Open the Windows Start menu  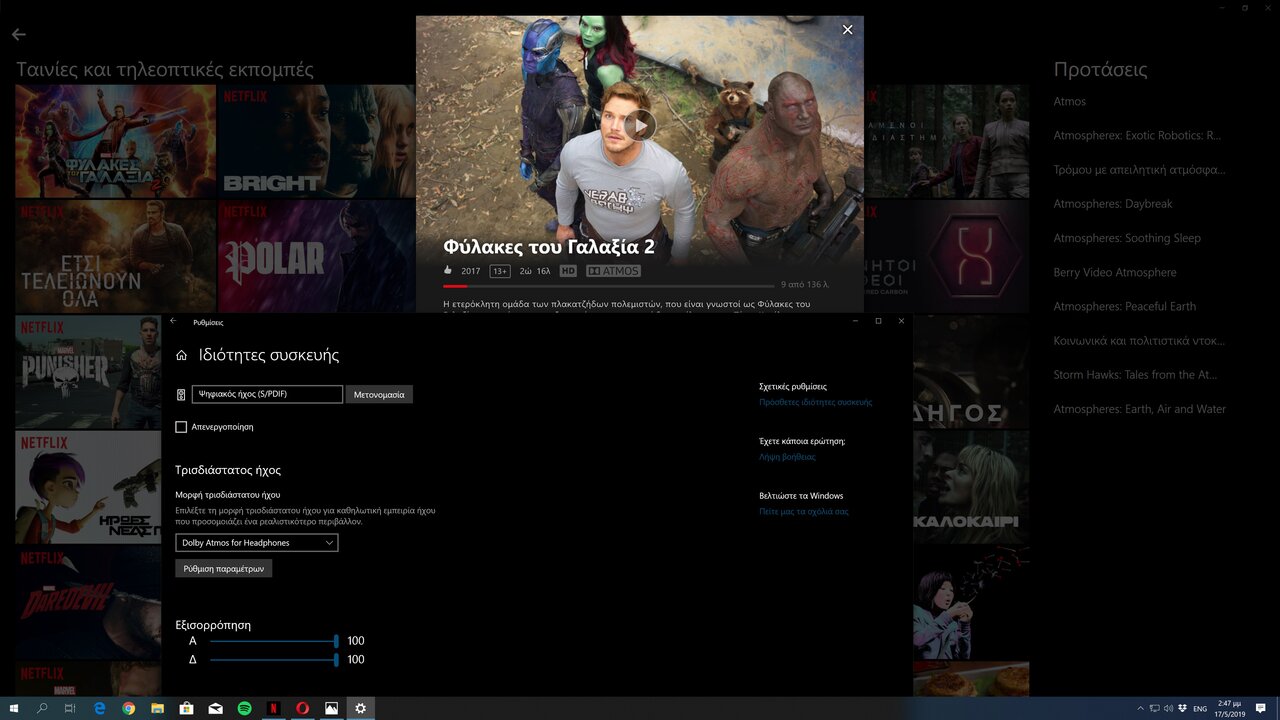[x=14, y=708]
